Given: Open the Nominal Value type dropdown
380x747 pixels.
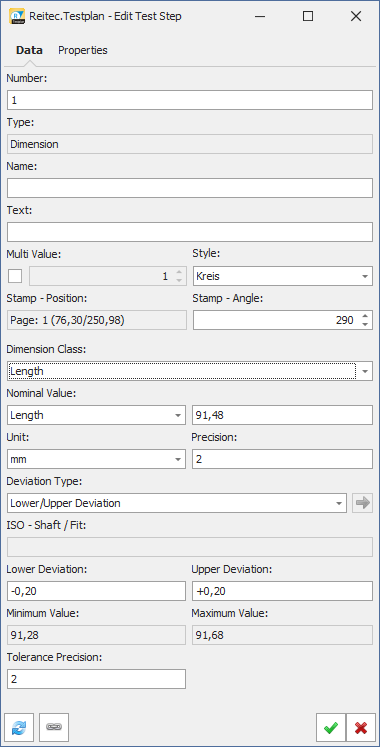Looking at the screenshot, I should (x=96, y=415).
